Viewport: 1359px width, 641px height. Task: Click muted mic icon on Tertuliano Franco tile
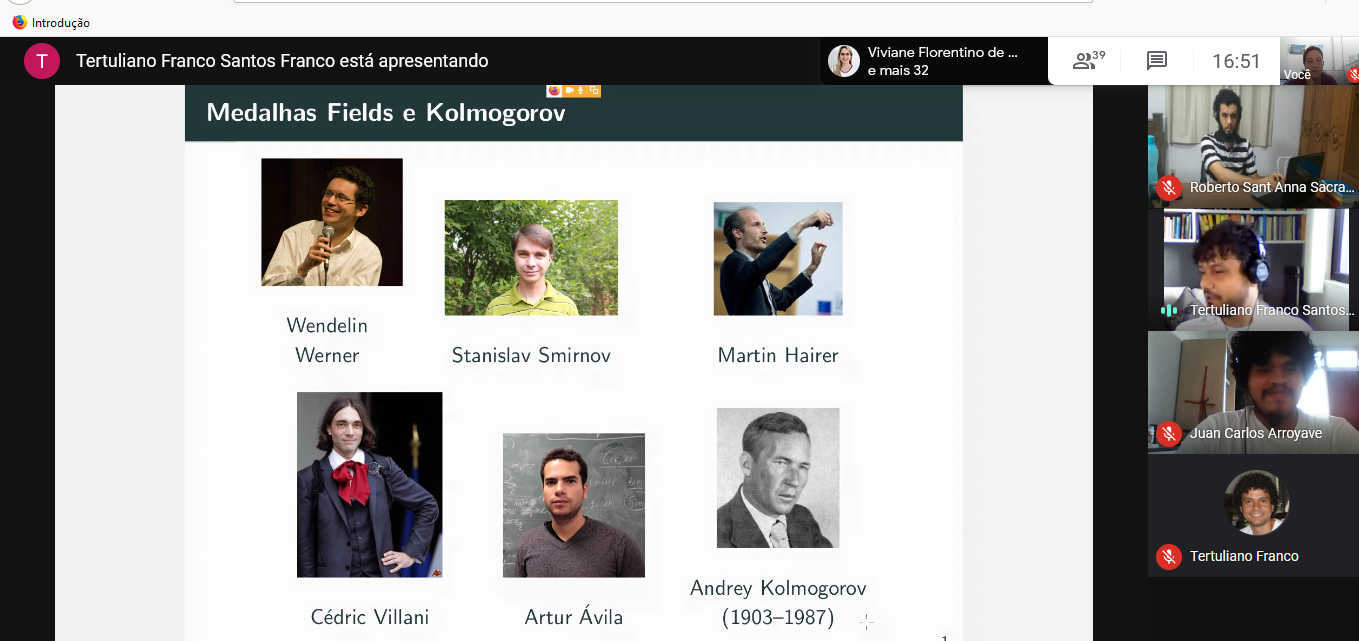tap(1169, 556)
